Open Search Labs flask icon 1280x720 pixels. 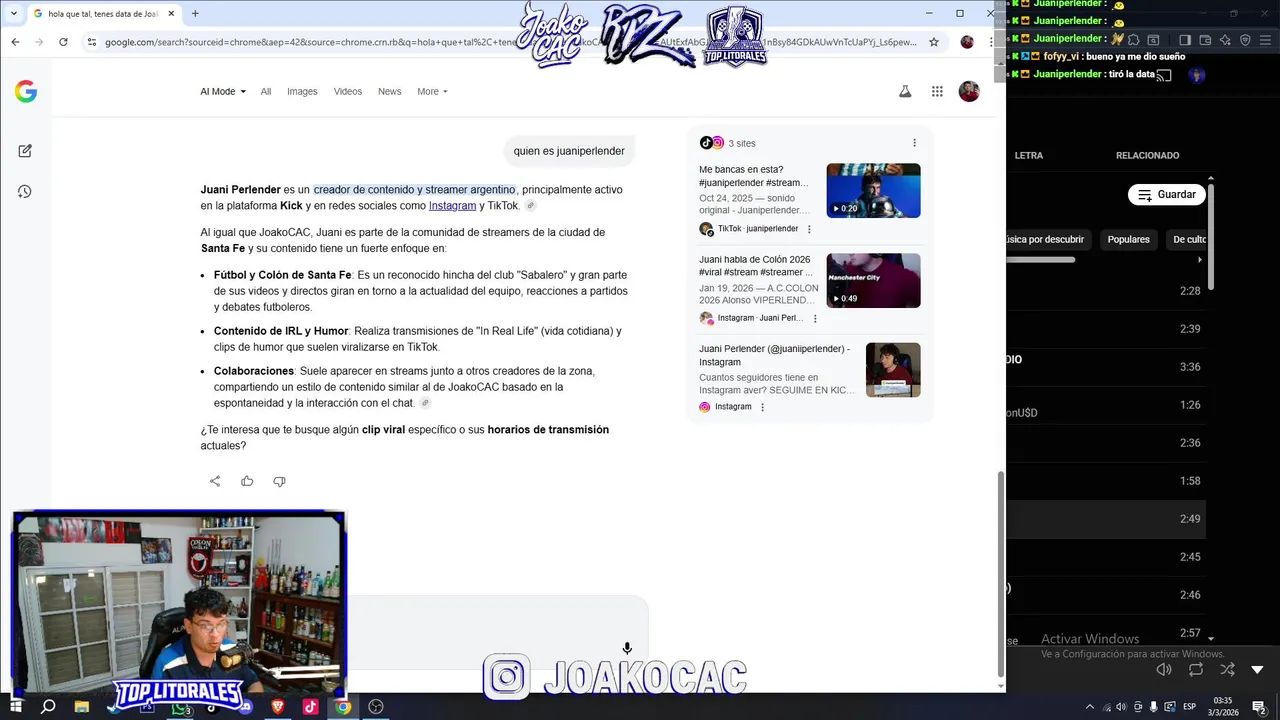tap(905, 91)
